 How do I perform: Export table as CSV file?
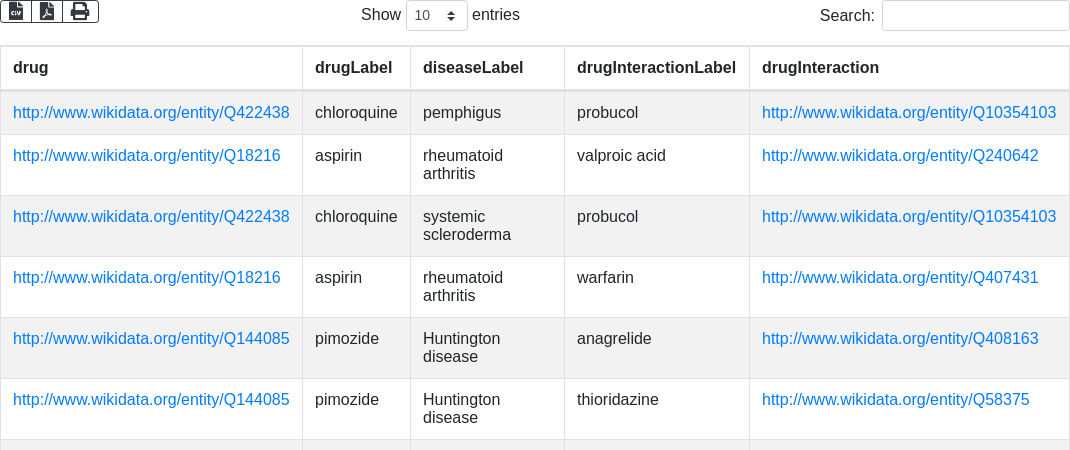click(16, 12)
